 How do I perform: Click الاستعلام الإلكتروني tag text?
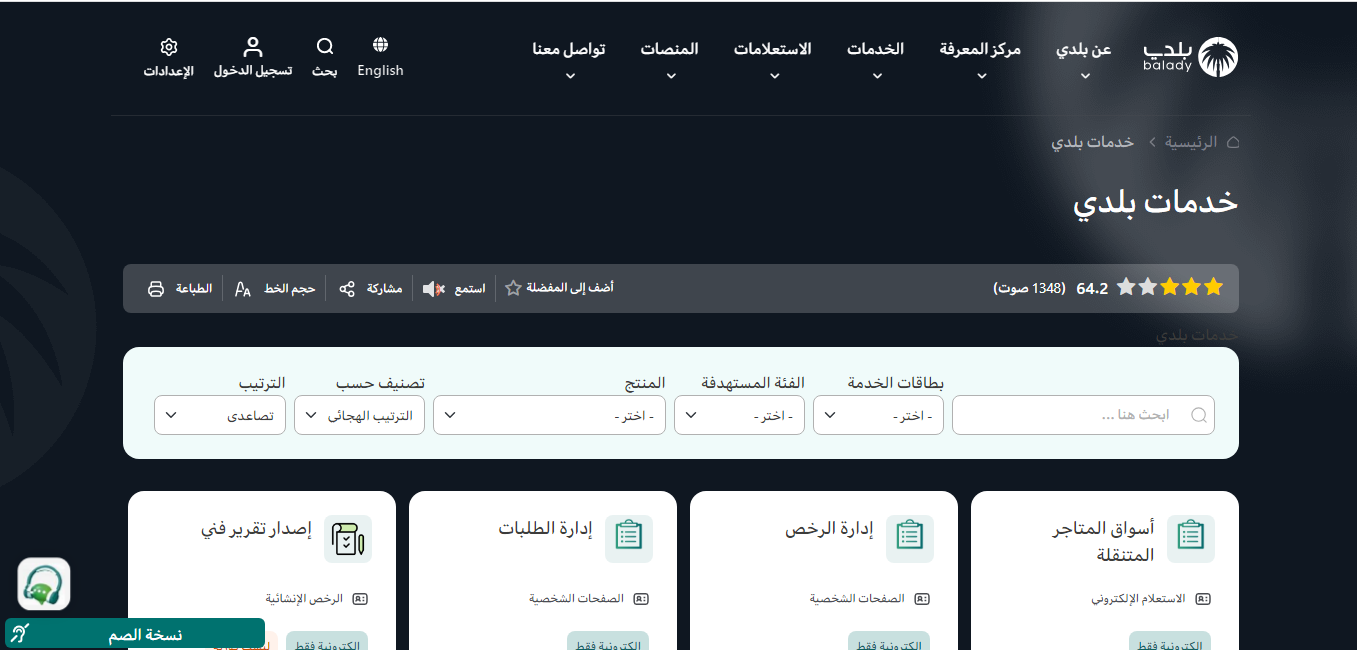(x=1138, y=599)
